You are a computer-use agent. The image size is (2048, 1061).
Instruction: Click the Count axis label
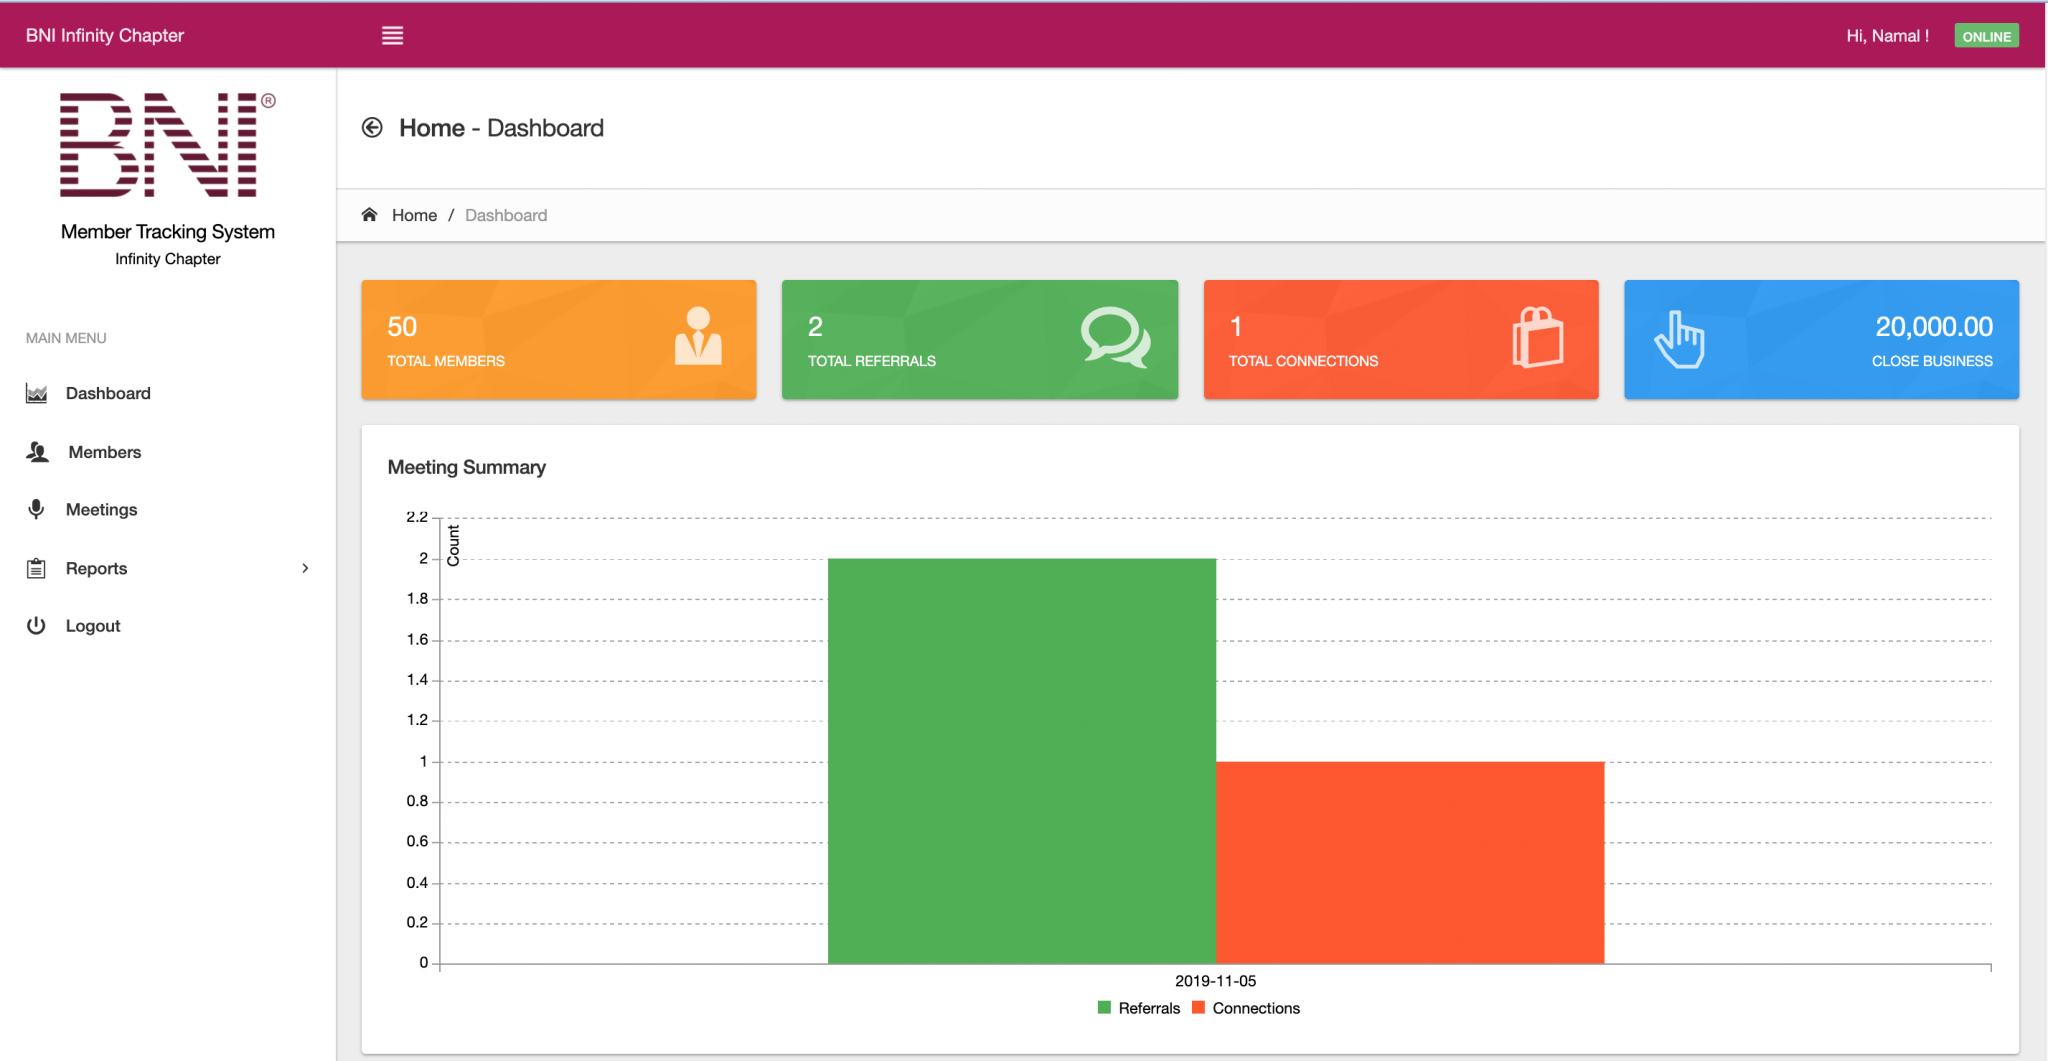tap(453, 546)
